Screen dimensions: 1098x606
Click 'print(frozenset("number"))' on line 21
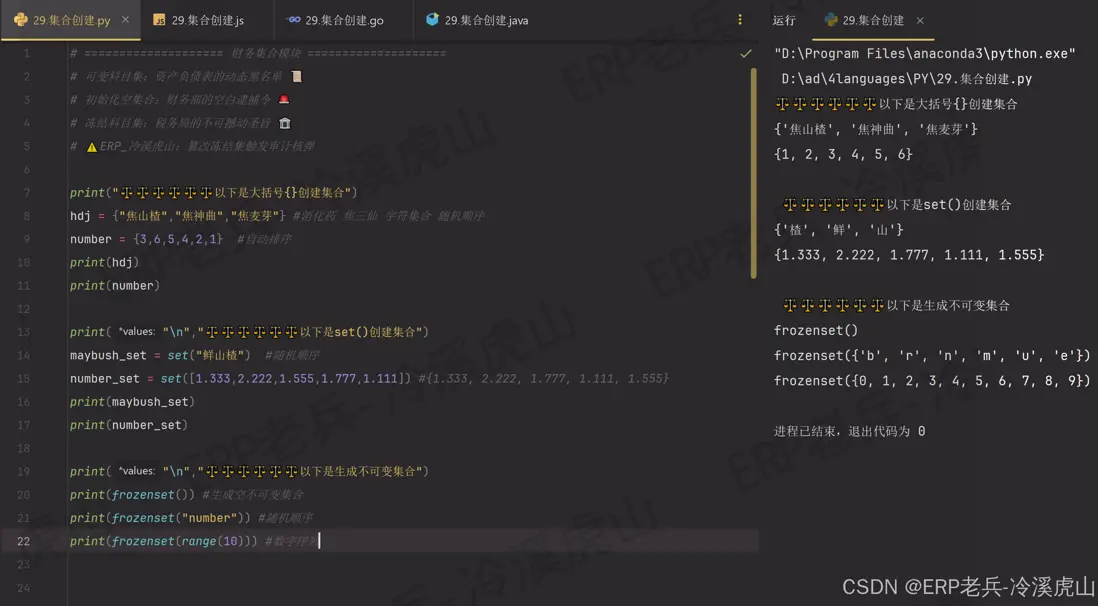160,518
